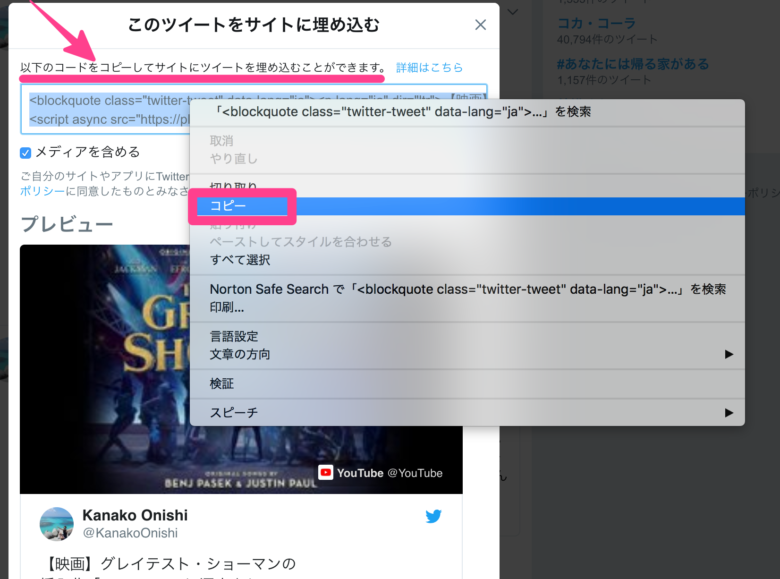Click the dialog title このツイートをサイトに埋め込む
This screenshot has width=780, height=579.
253,24
